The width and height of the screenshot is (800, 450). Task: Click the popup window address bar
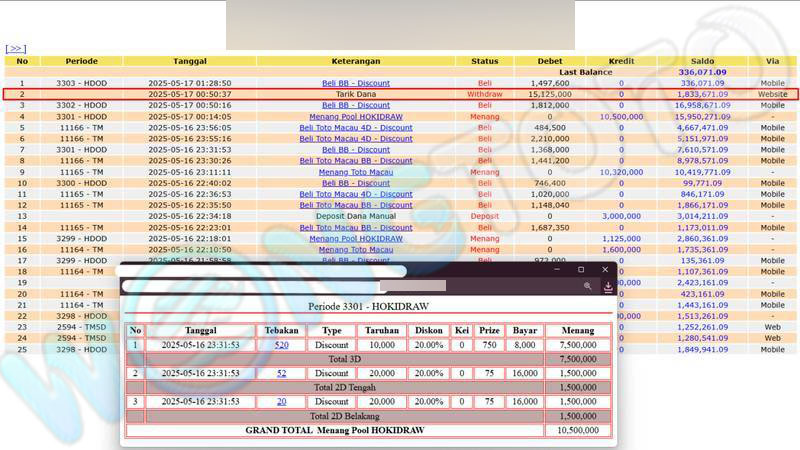pyautogui.click(x=350, y=286)
